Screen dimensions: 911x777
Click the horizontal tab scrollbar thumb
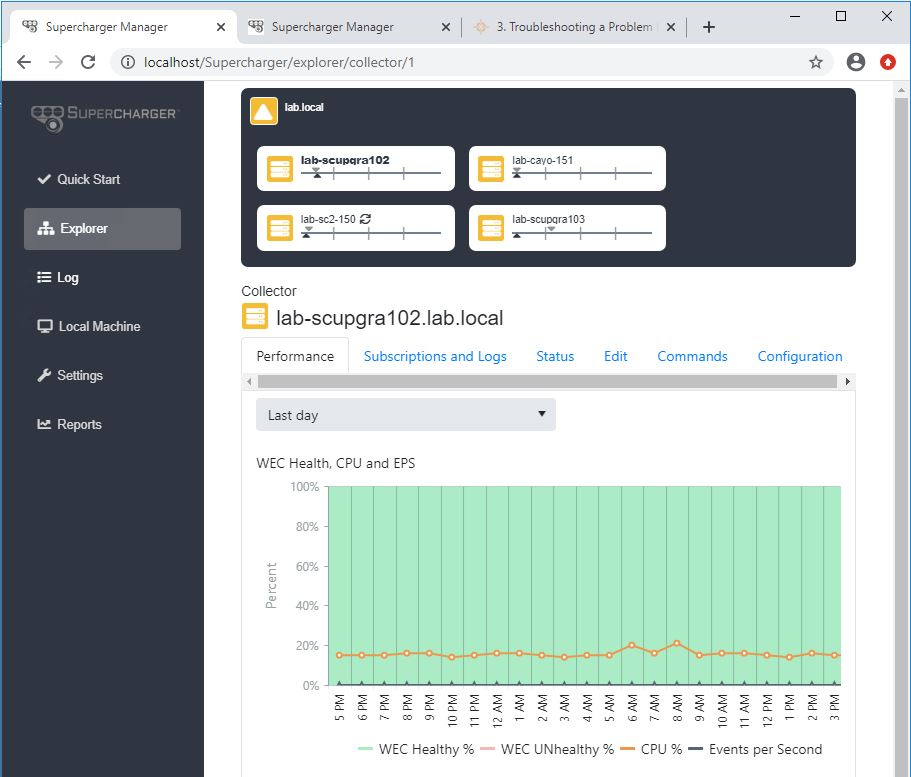click(547, 382)
